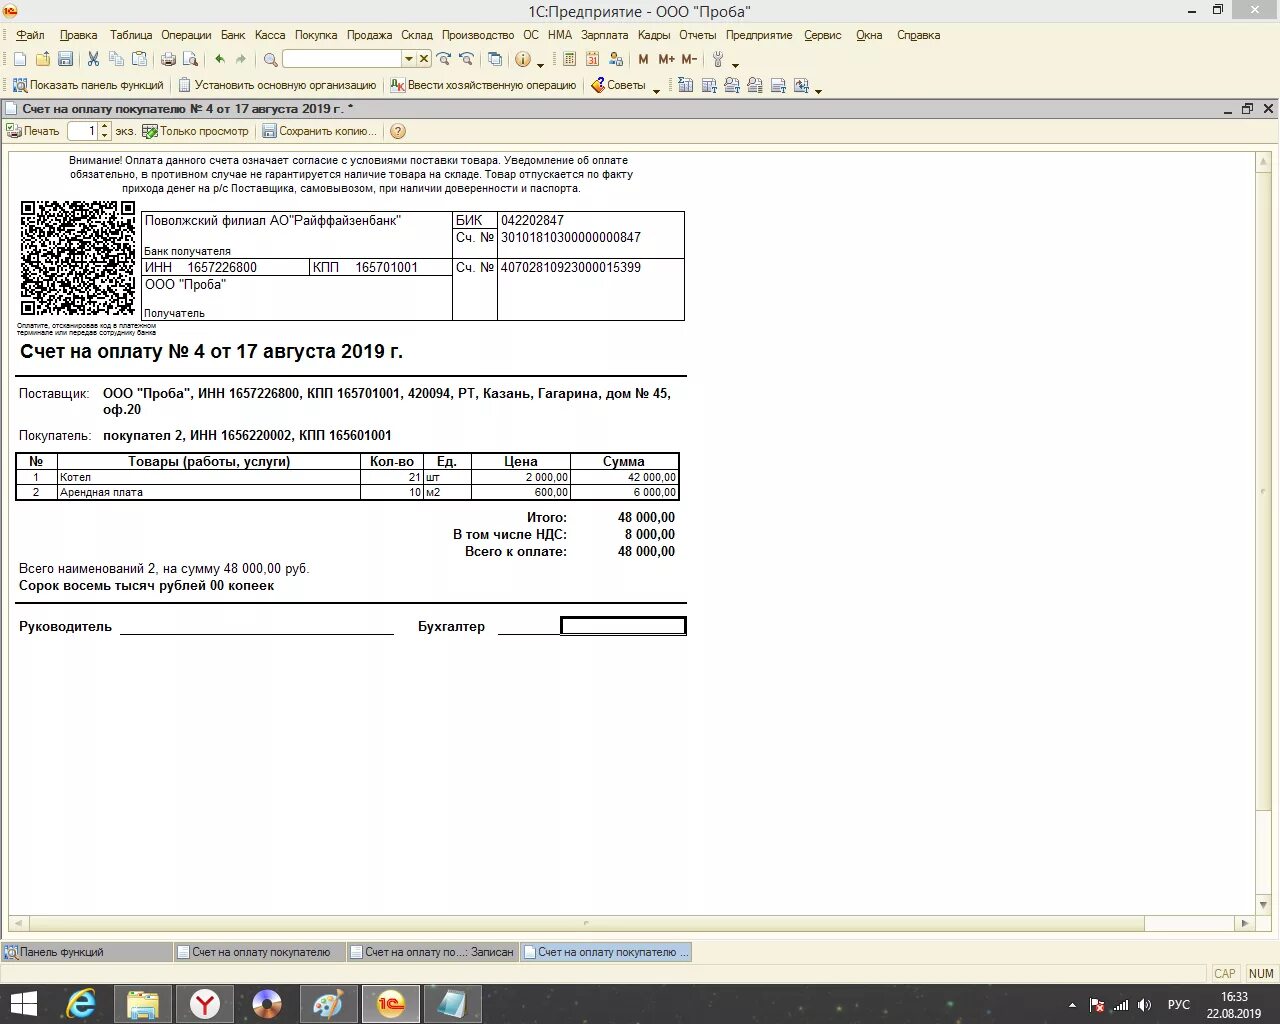This screenshot has width=1280, height=1024.
Task: Open wrench service tools icon
Action: point(717,60)
